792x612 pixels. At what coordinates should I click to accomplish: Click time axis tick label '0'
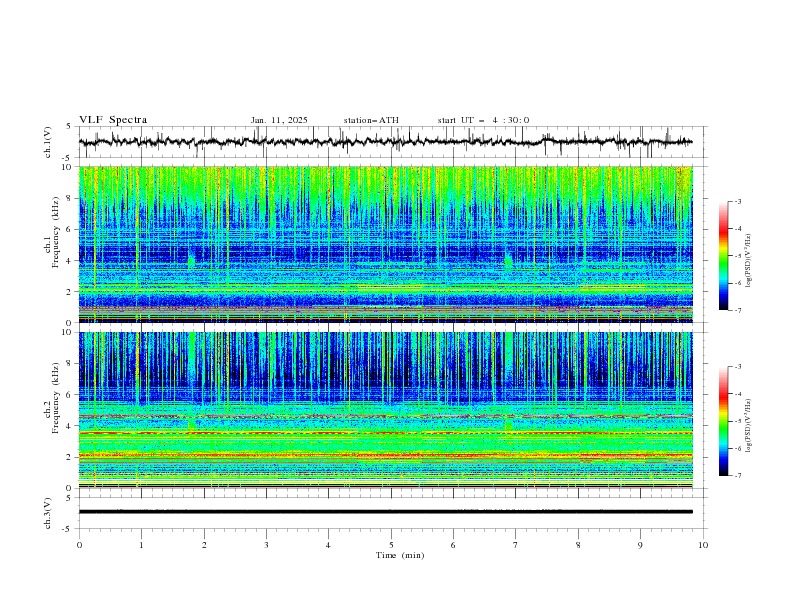point(79,545)
